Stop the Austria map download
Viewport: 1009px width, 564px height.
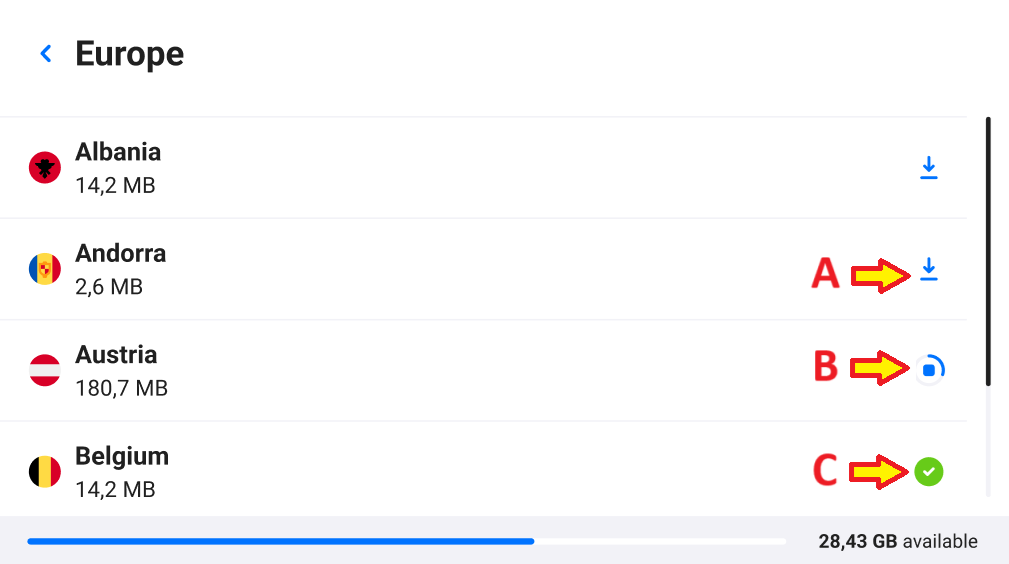[929, 370]
